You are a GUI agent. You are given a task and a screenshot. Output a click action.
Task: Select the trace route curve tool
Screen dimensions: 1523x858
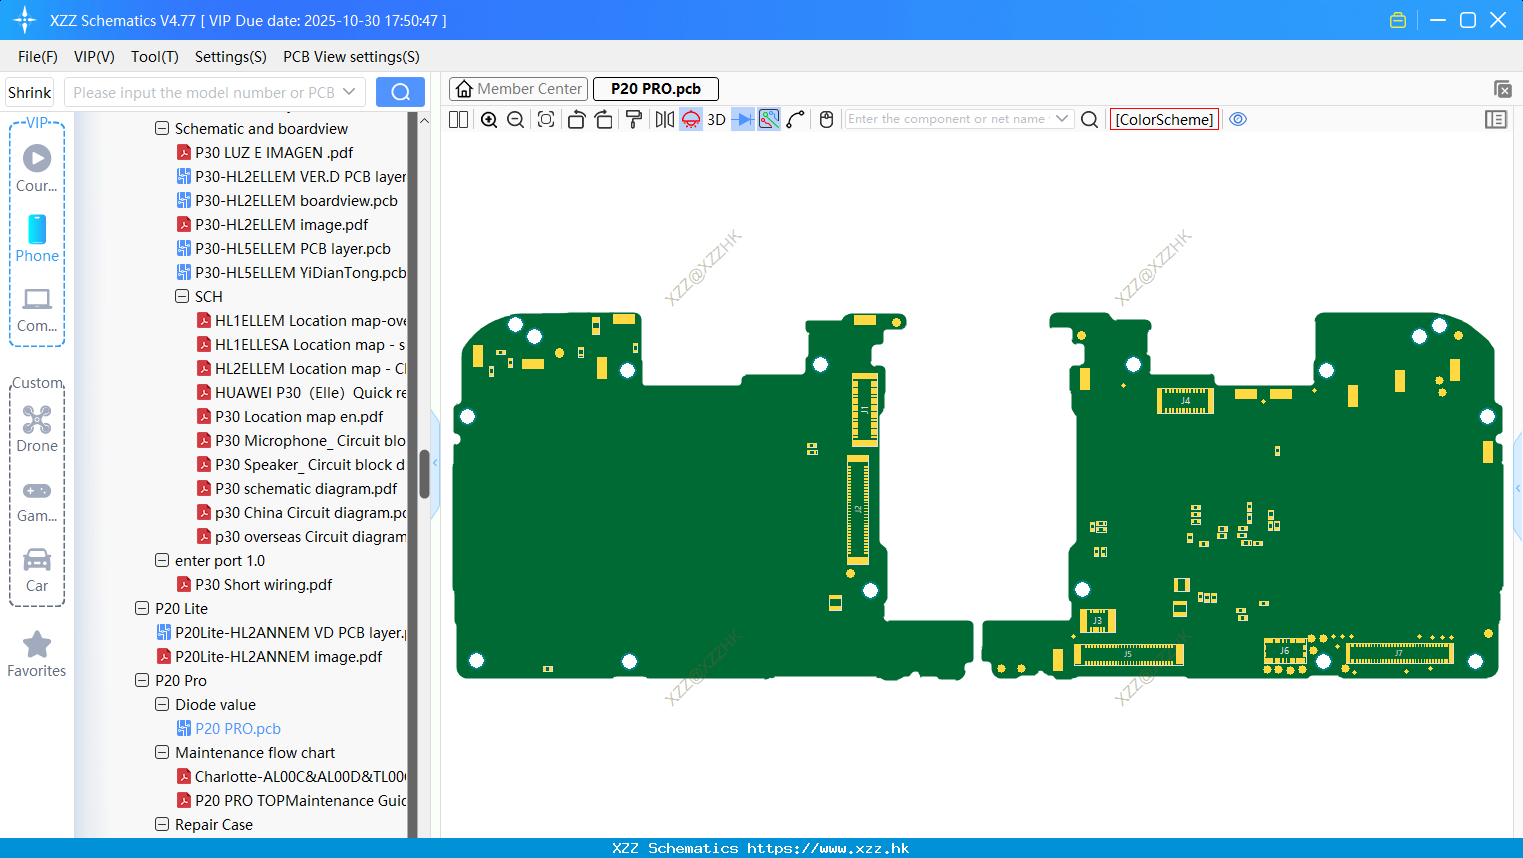pyautogui.click(x=795, y=119)
